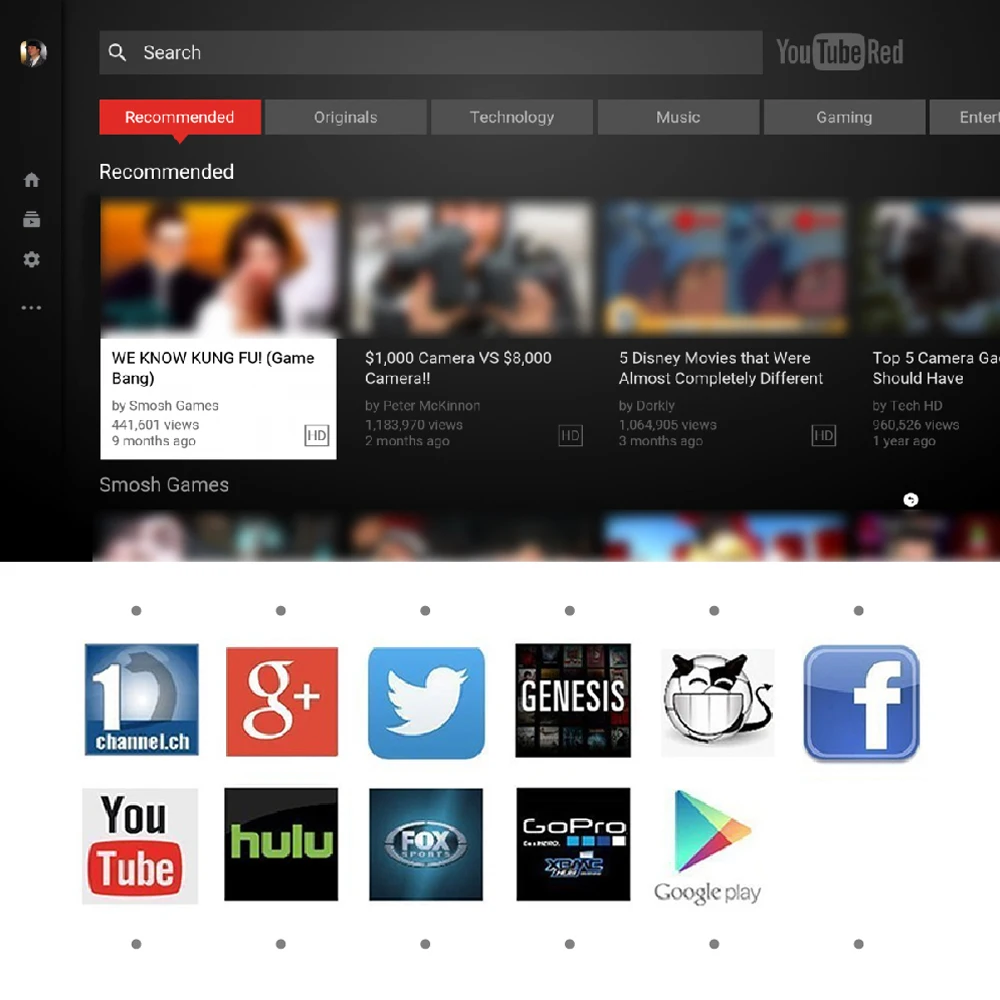Open the subscriptions sidebar icon
1000x1000 pixels.
(31, 219)
